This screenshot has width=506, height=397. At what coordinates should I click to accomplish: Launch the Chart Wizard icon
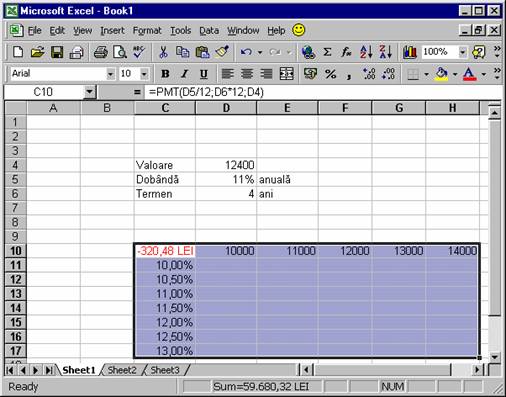tap(409, 52)
